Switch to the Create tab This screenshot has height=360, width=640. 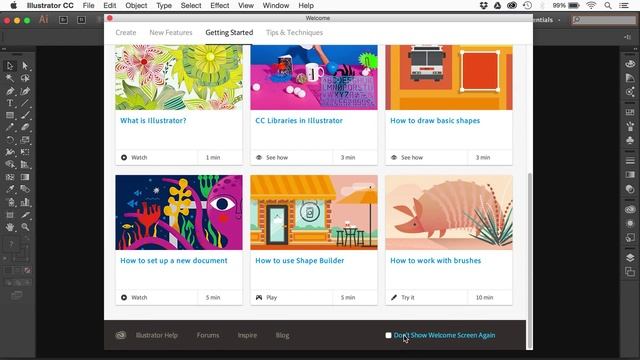coord(126,32)
